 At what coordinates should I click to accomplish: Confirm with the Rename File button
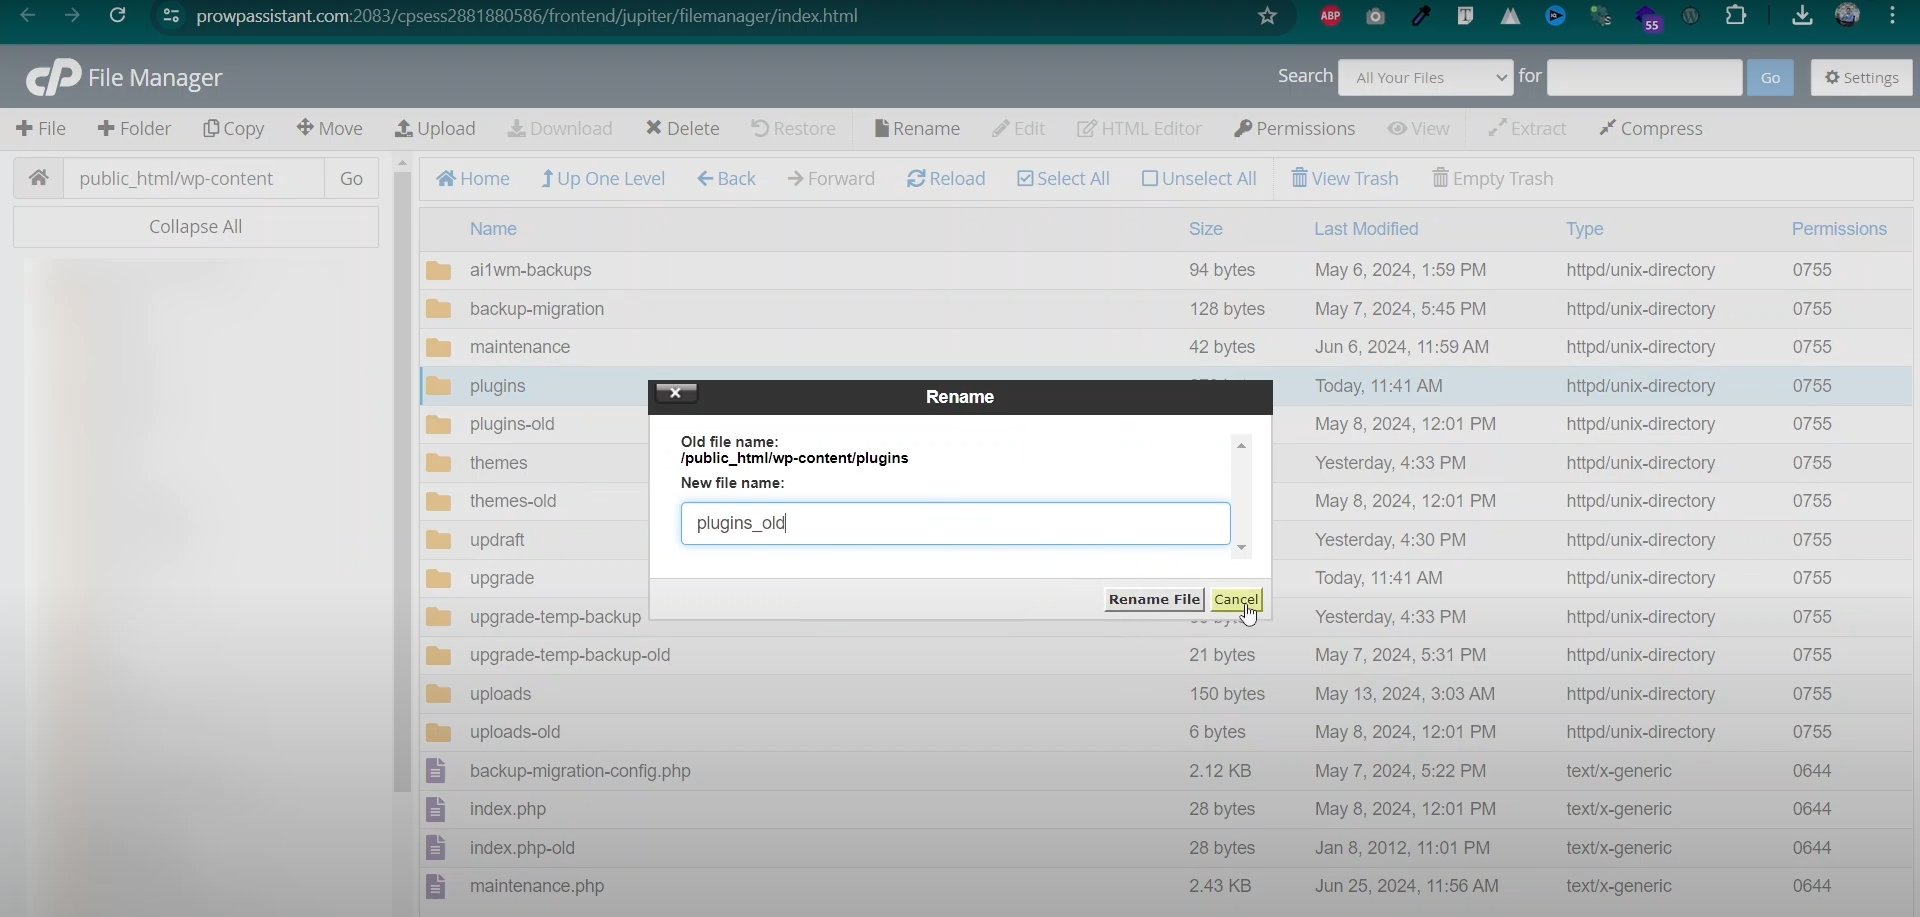[1154, 599]
